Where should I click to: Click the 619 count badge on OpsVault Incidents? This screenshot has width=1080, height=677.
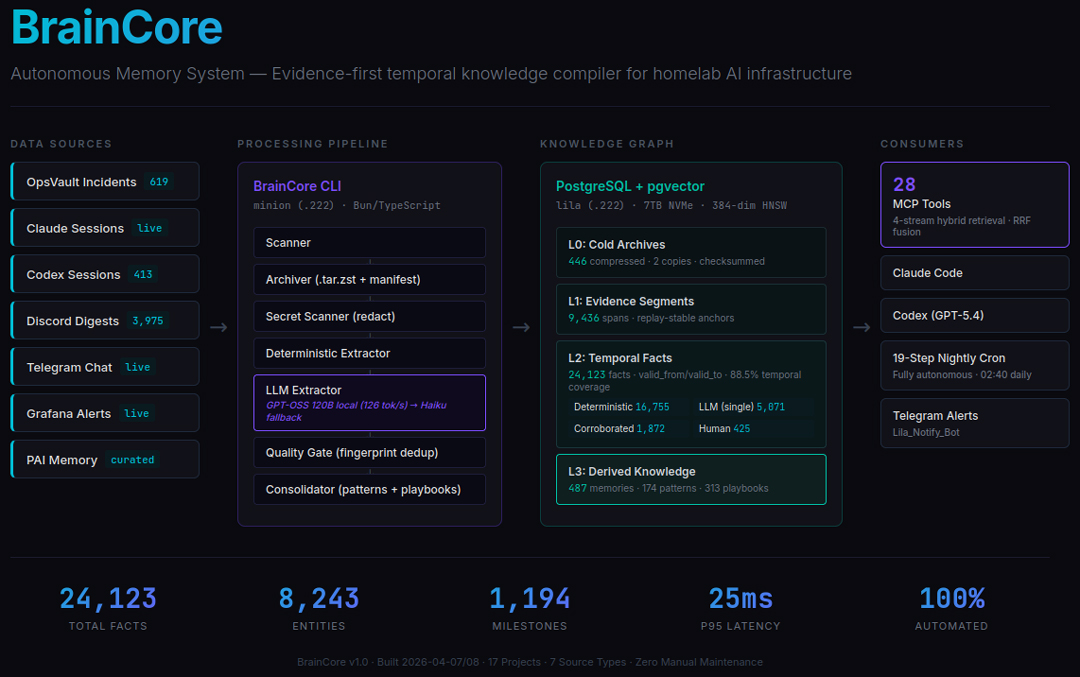[159, 181]
